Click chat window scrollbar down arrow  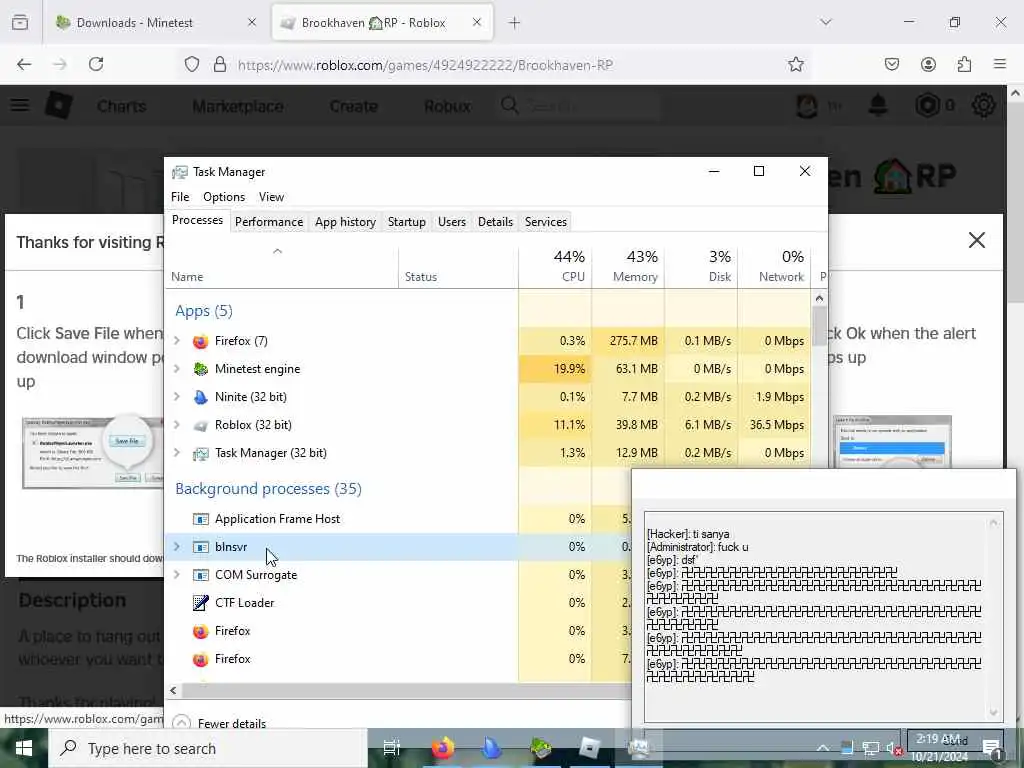tap(994, 712)
